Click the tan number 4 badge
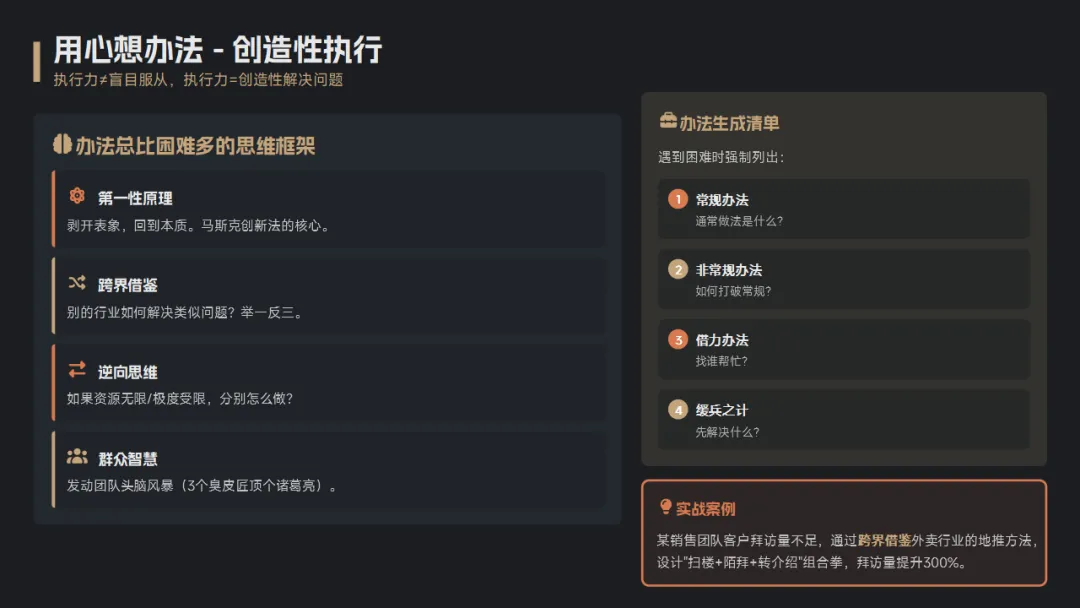This screenshot has width=1080, height=608. (x=678, y=410)
